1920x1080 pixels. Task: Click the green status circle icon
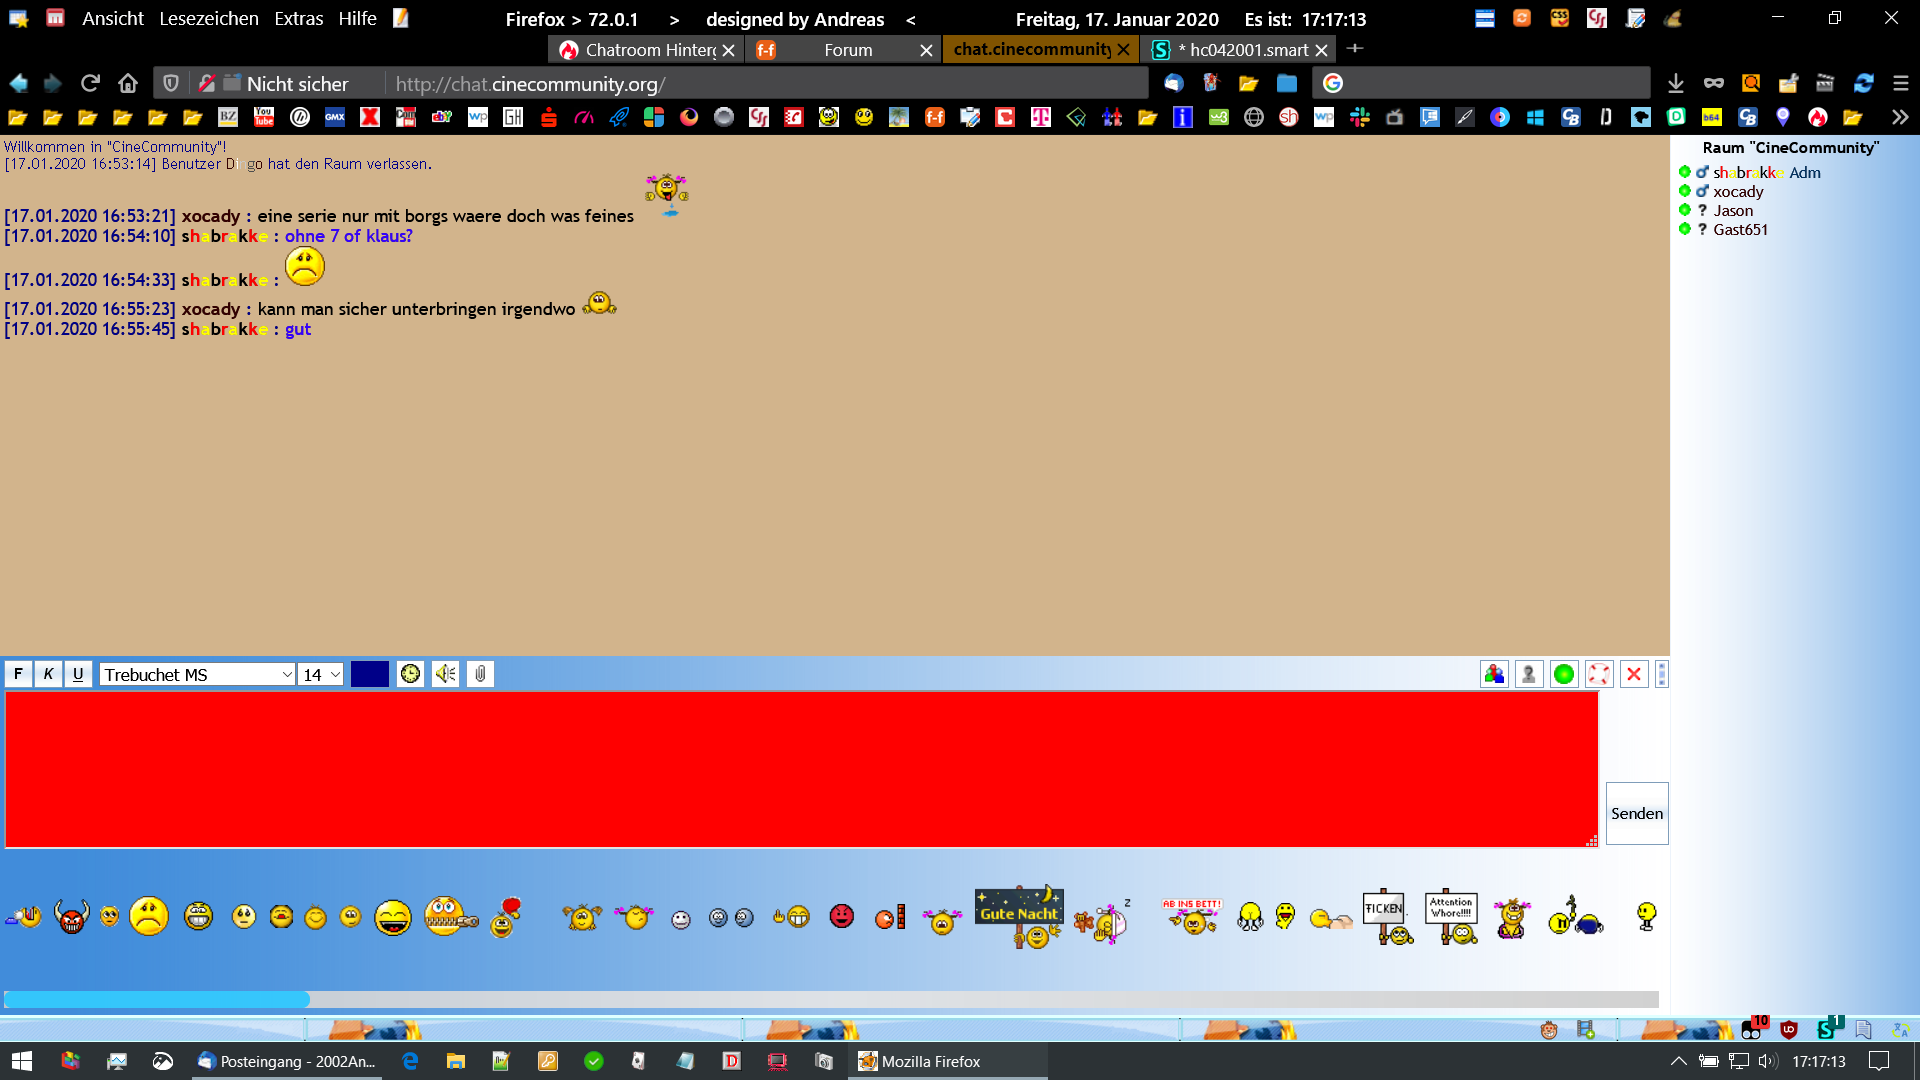1564,674
